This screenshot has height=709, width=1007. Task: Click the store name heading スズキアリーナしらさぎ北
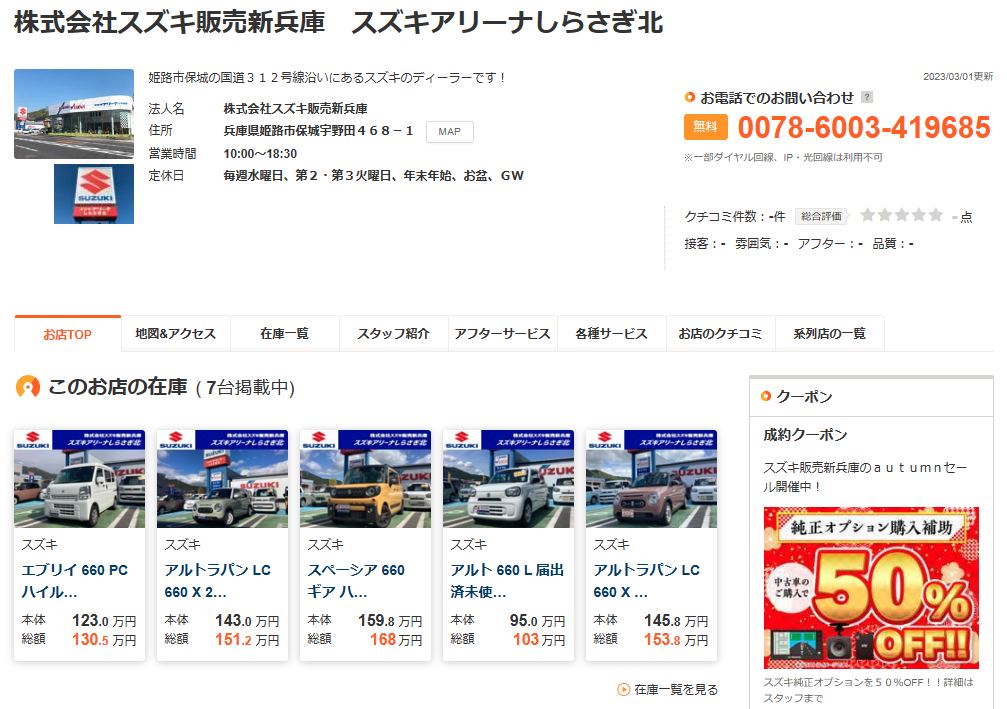(x=507, y=22)
